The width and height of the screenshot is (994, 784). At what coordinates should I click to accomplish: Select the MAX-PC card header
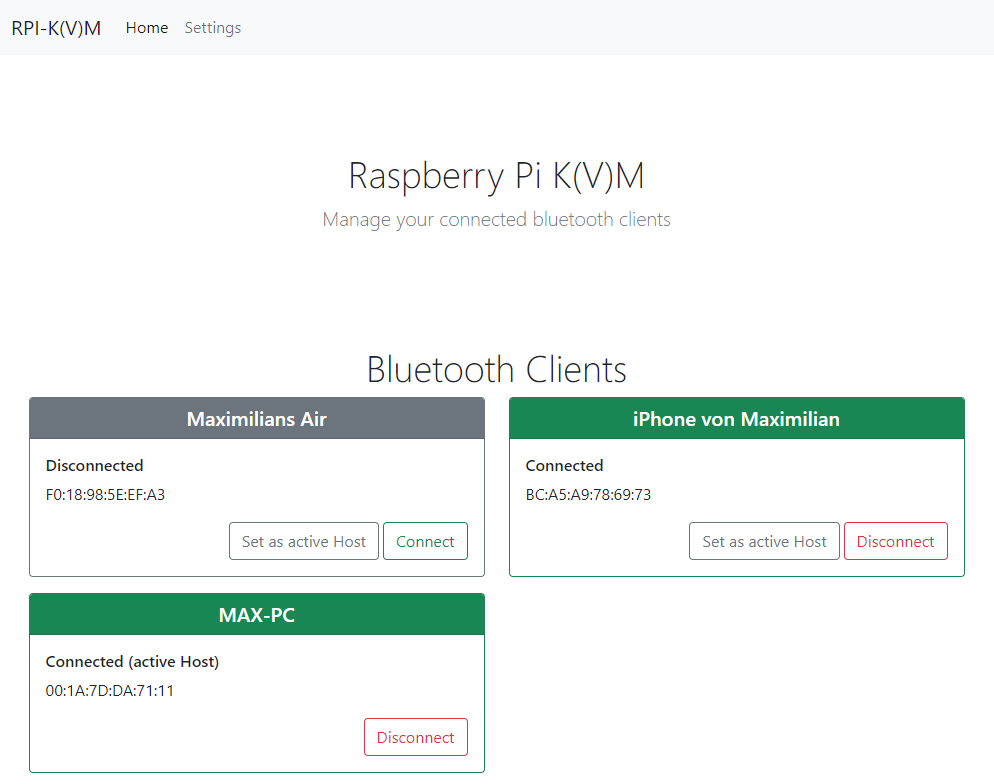tap(257, 614)
